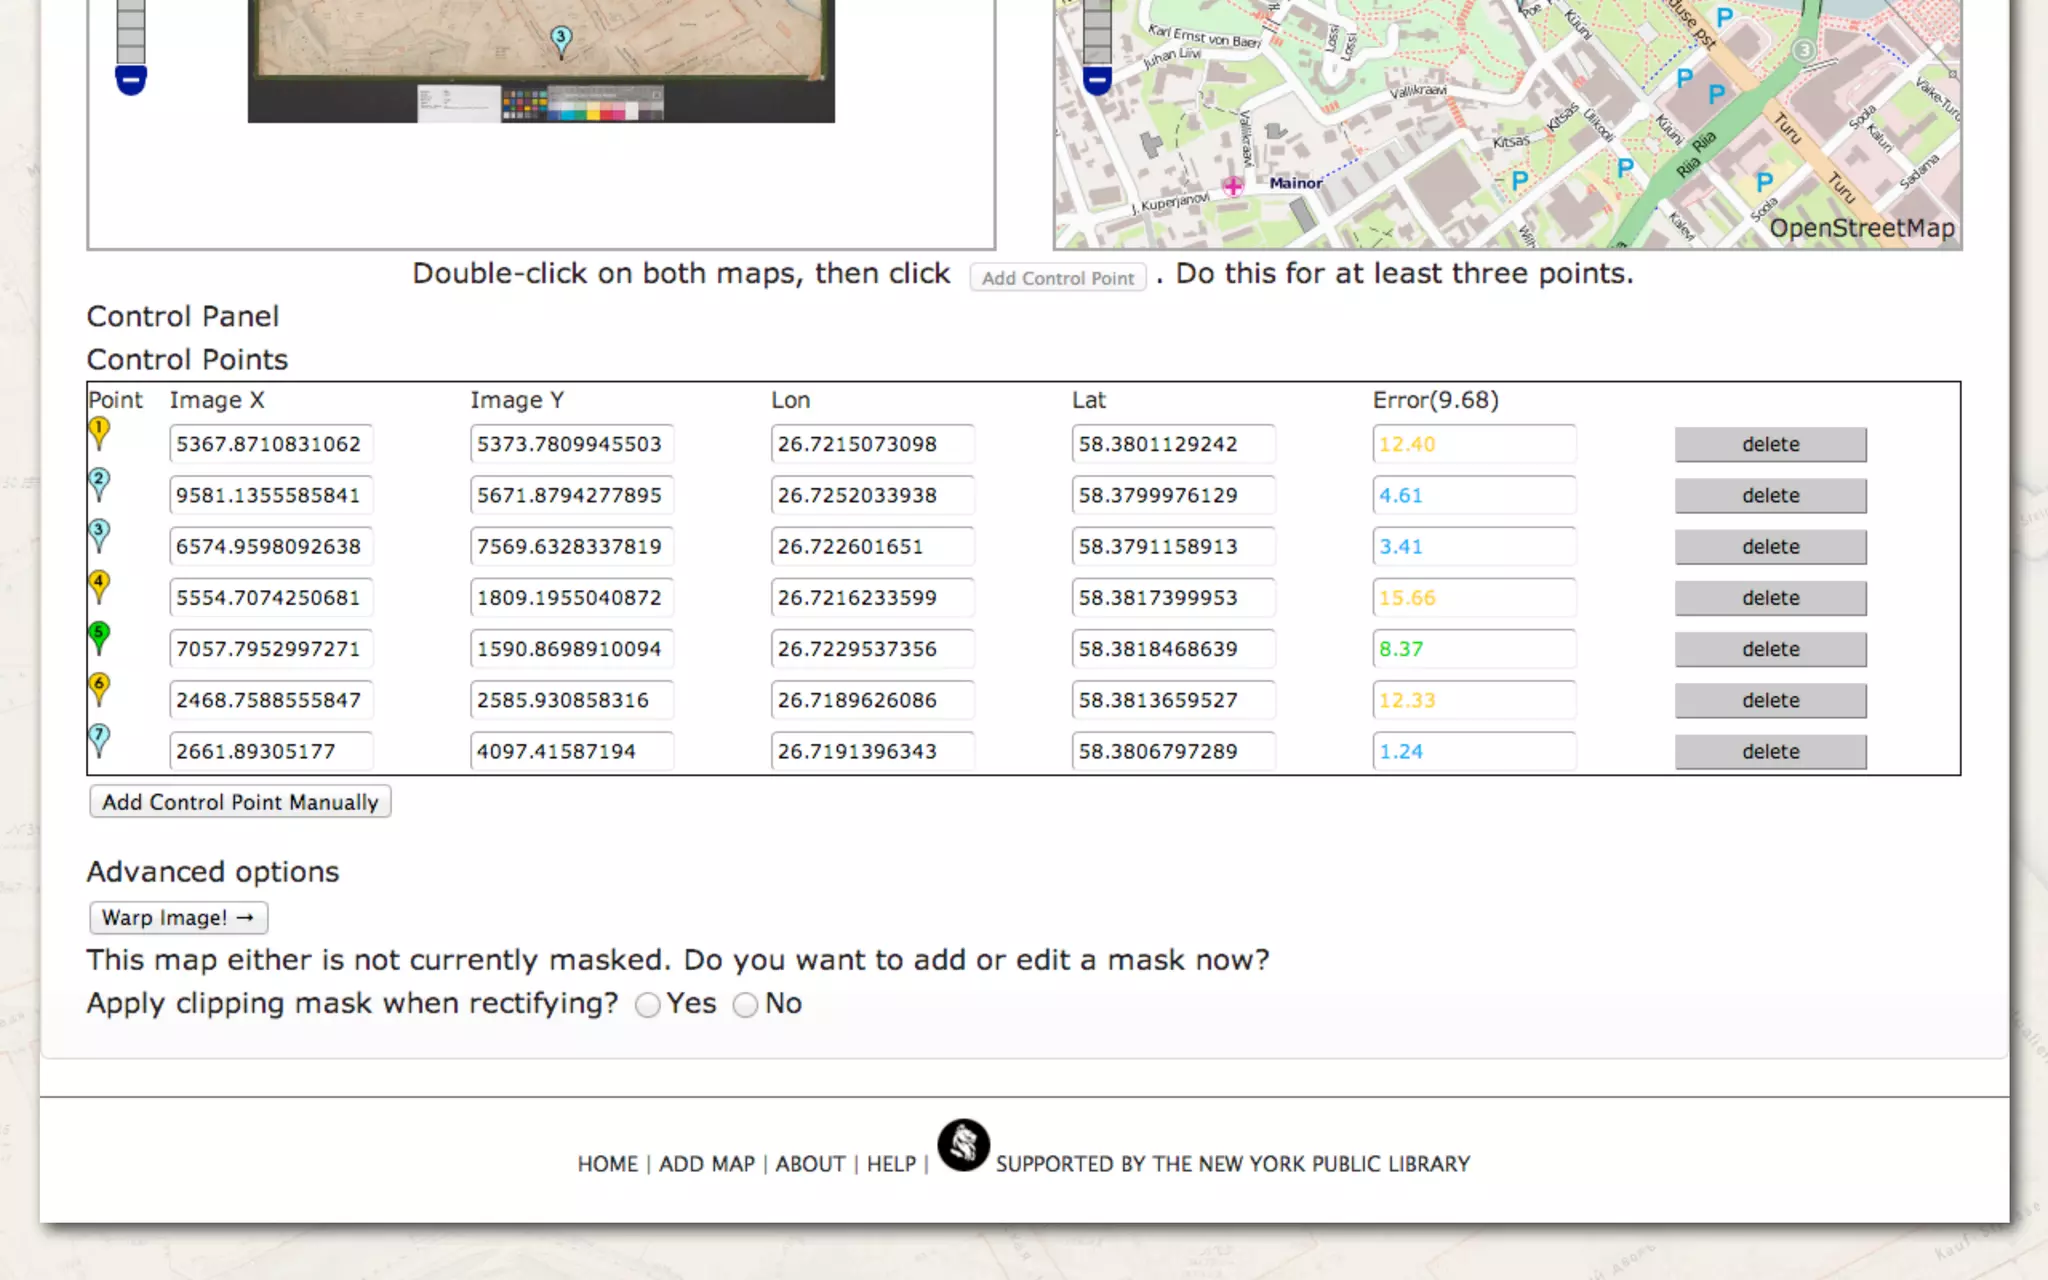Select No for apply clipping mask
Image resolution: width=2048 pixels, height=1280 pixels.
[745, 1005]
